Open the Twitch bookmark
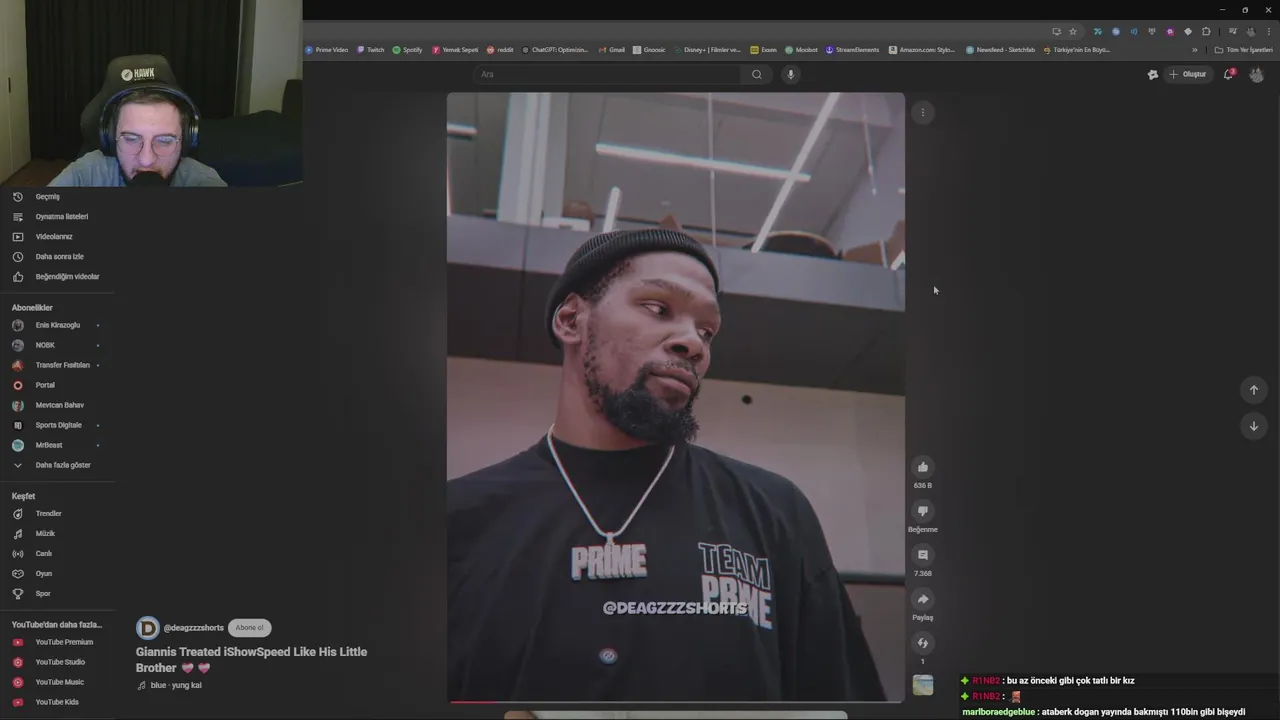Image resolution: width=1280 pixels, height=720 pixels. point(371,50)
